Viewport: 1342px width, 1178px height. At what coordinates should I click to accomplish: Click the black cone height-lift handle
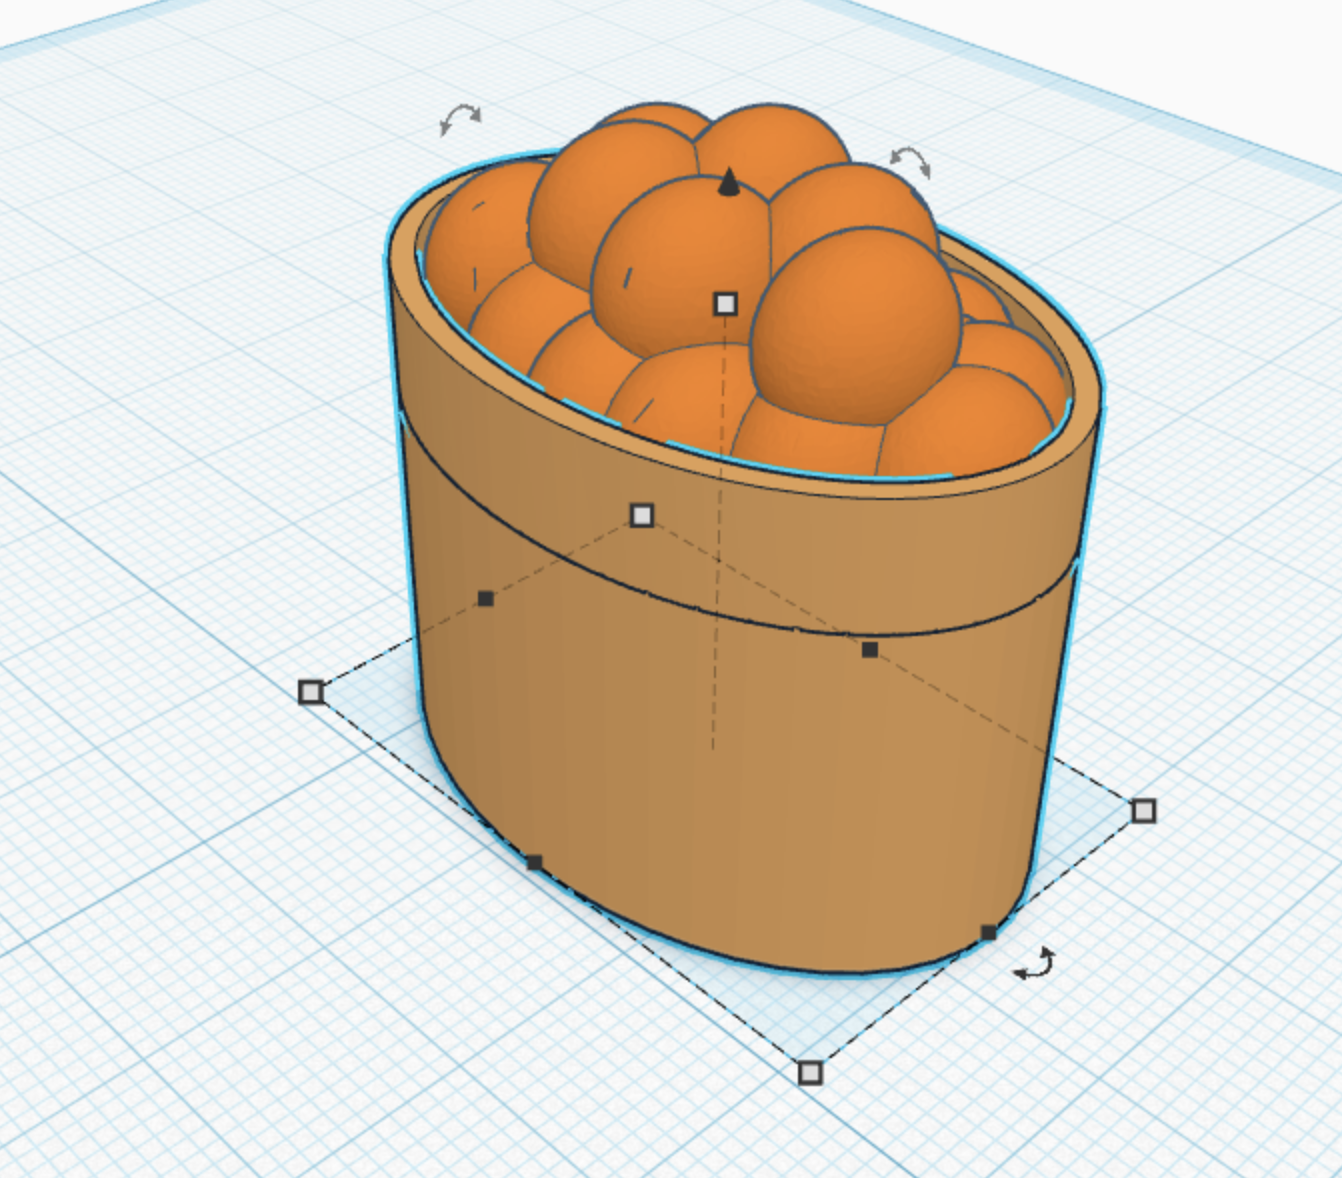pos(729,182)
